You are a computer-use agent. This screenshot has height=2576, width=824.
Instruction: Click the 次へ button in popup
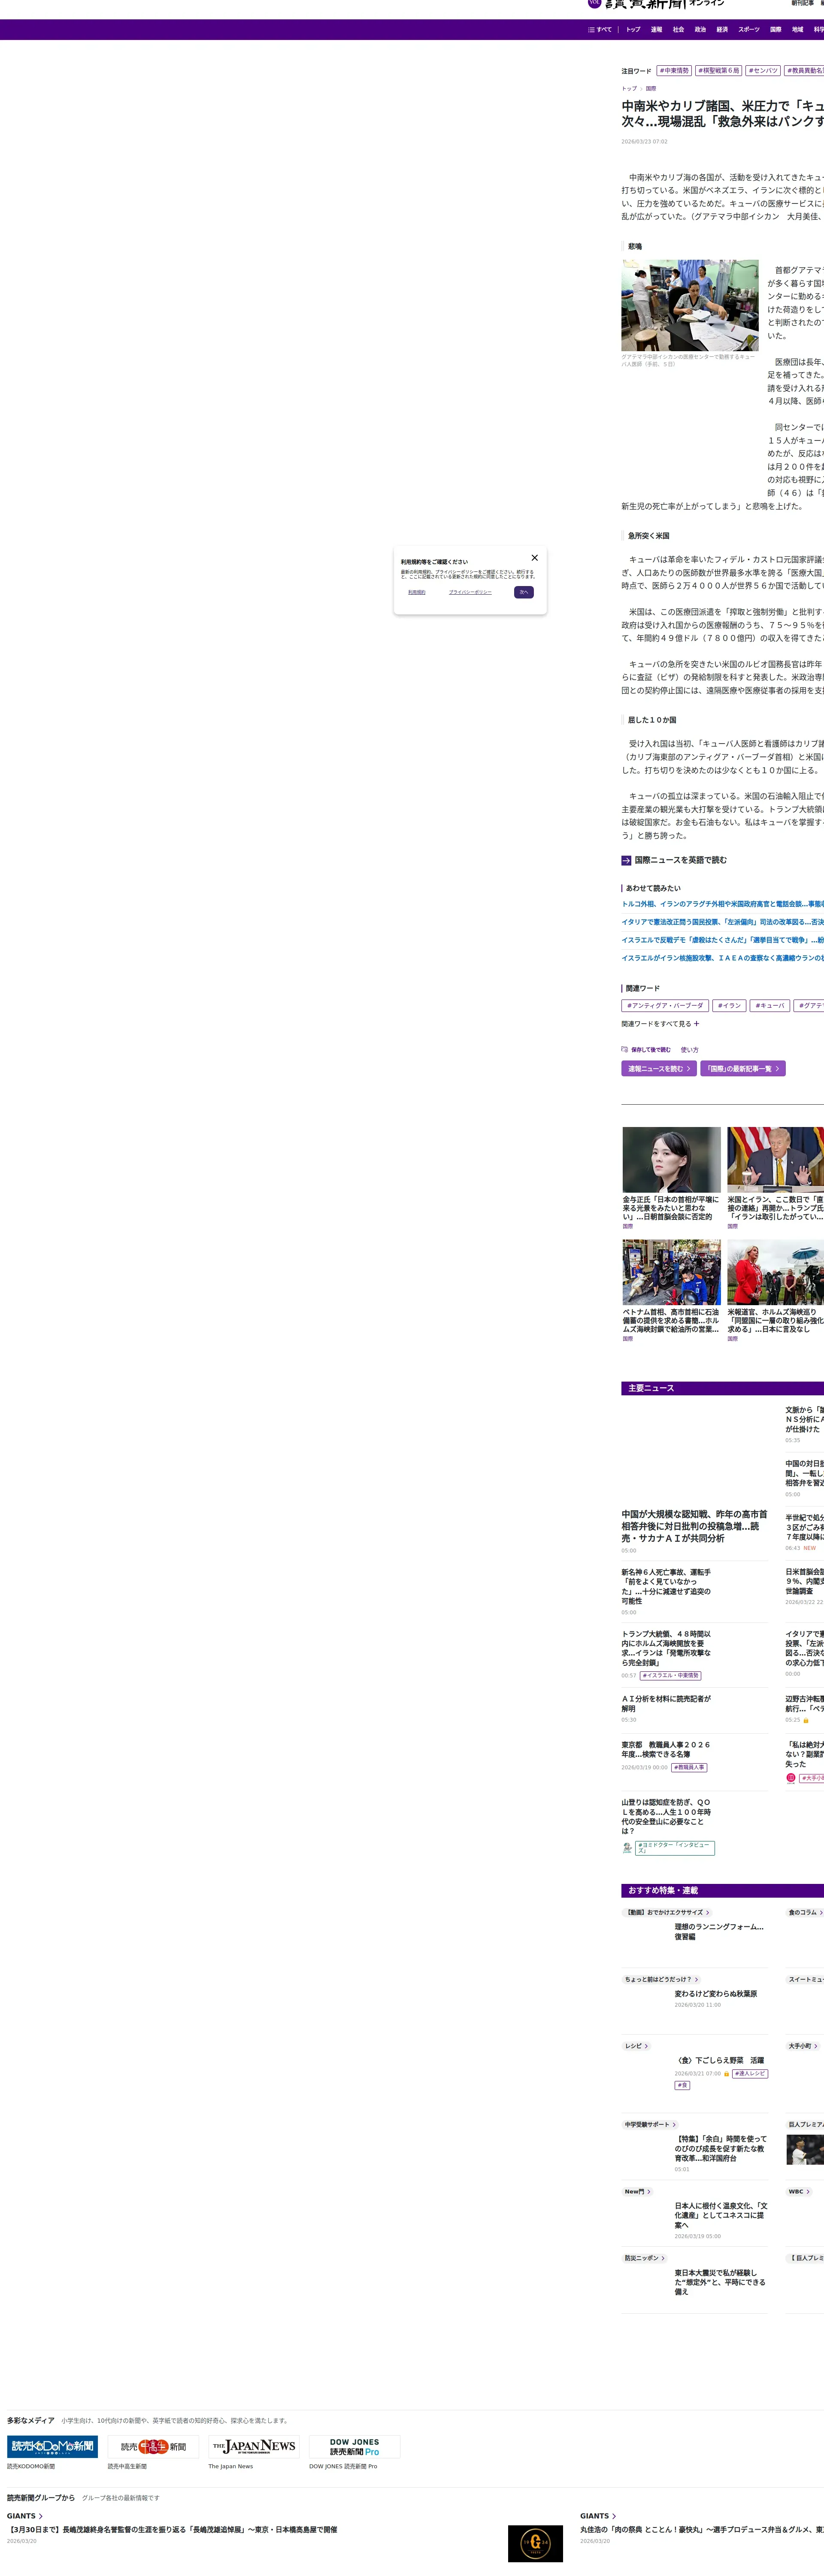[x=523, y=592]
